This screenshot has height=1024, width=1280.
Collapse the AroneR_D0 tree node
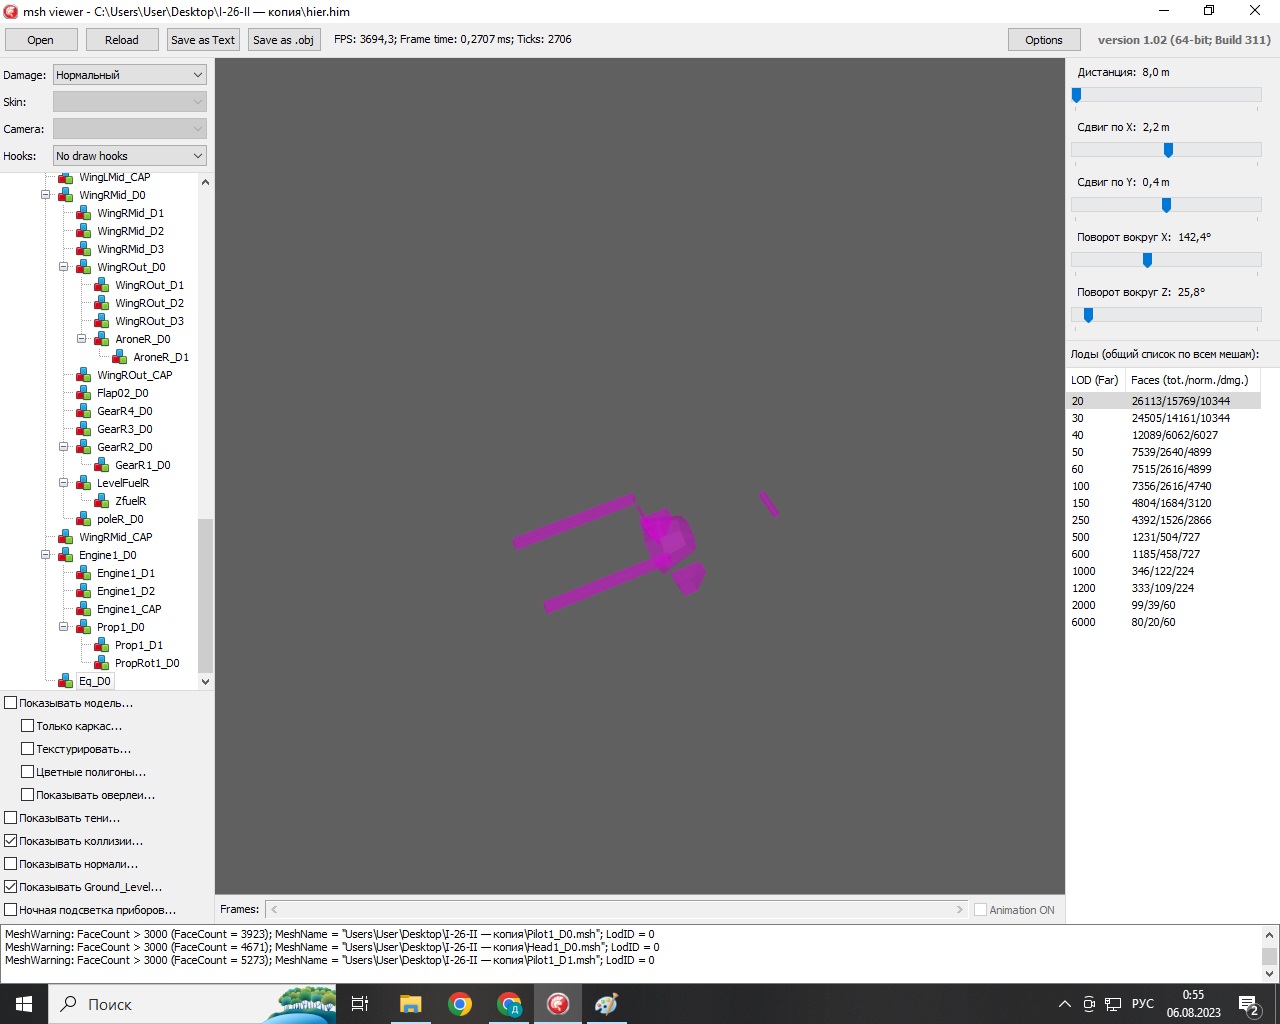click(x=82, y=339)
